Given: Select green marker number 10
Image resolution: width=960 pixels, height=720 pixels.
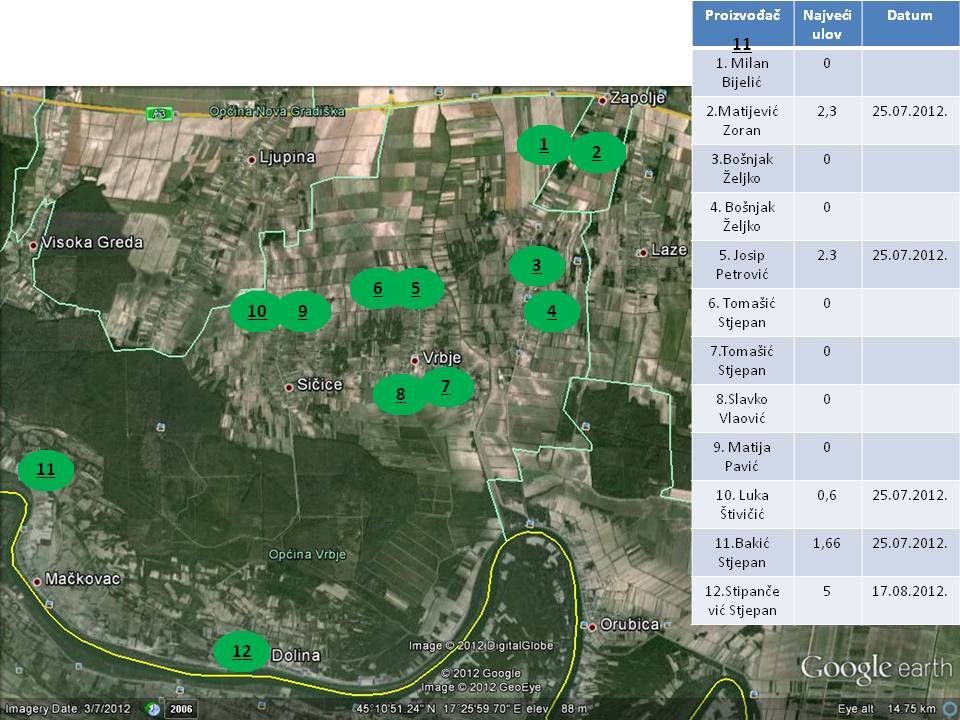Looking at the screenshot, I should pyautogui.click(x=257, y=312).
